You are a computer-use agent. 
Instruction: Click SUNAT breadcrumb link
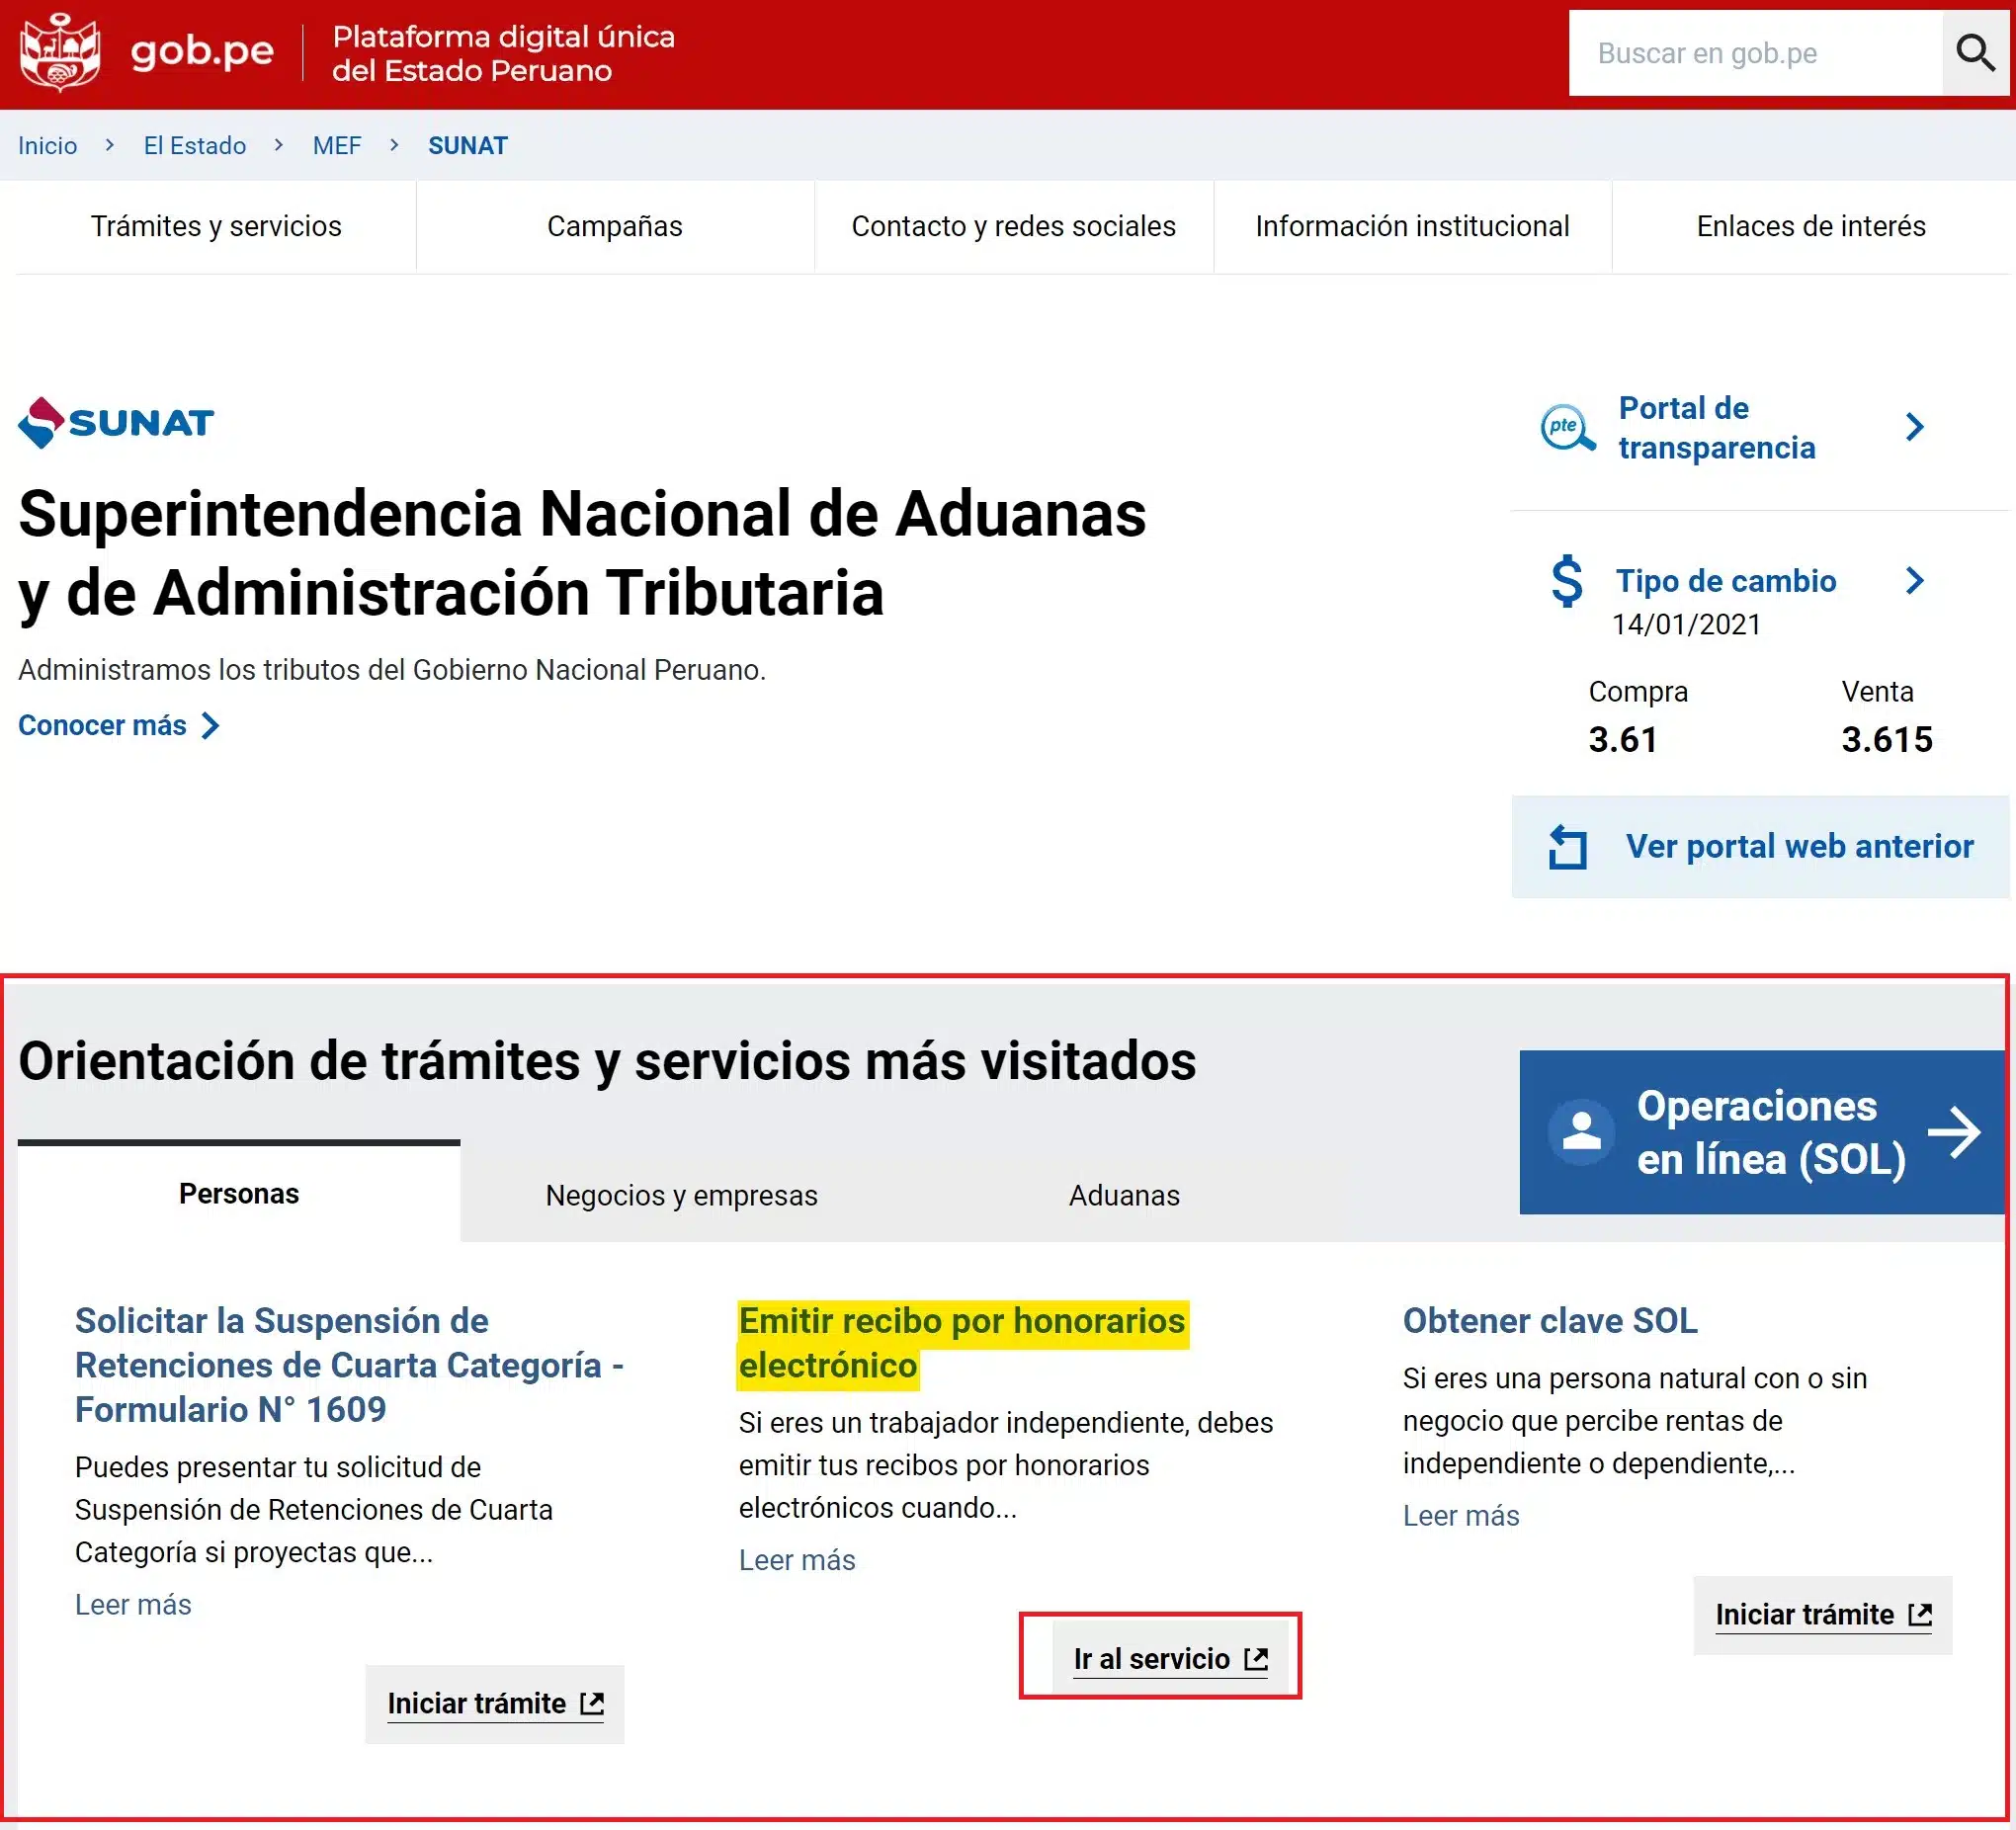tap(468, 146)
